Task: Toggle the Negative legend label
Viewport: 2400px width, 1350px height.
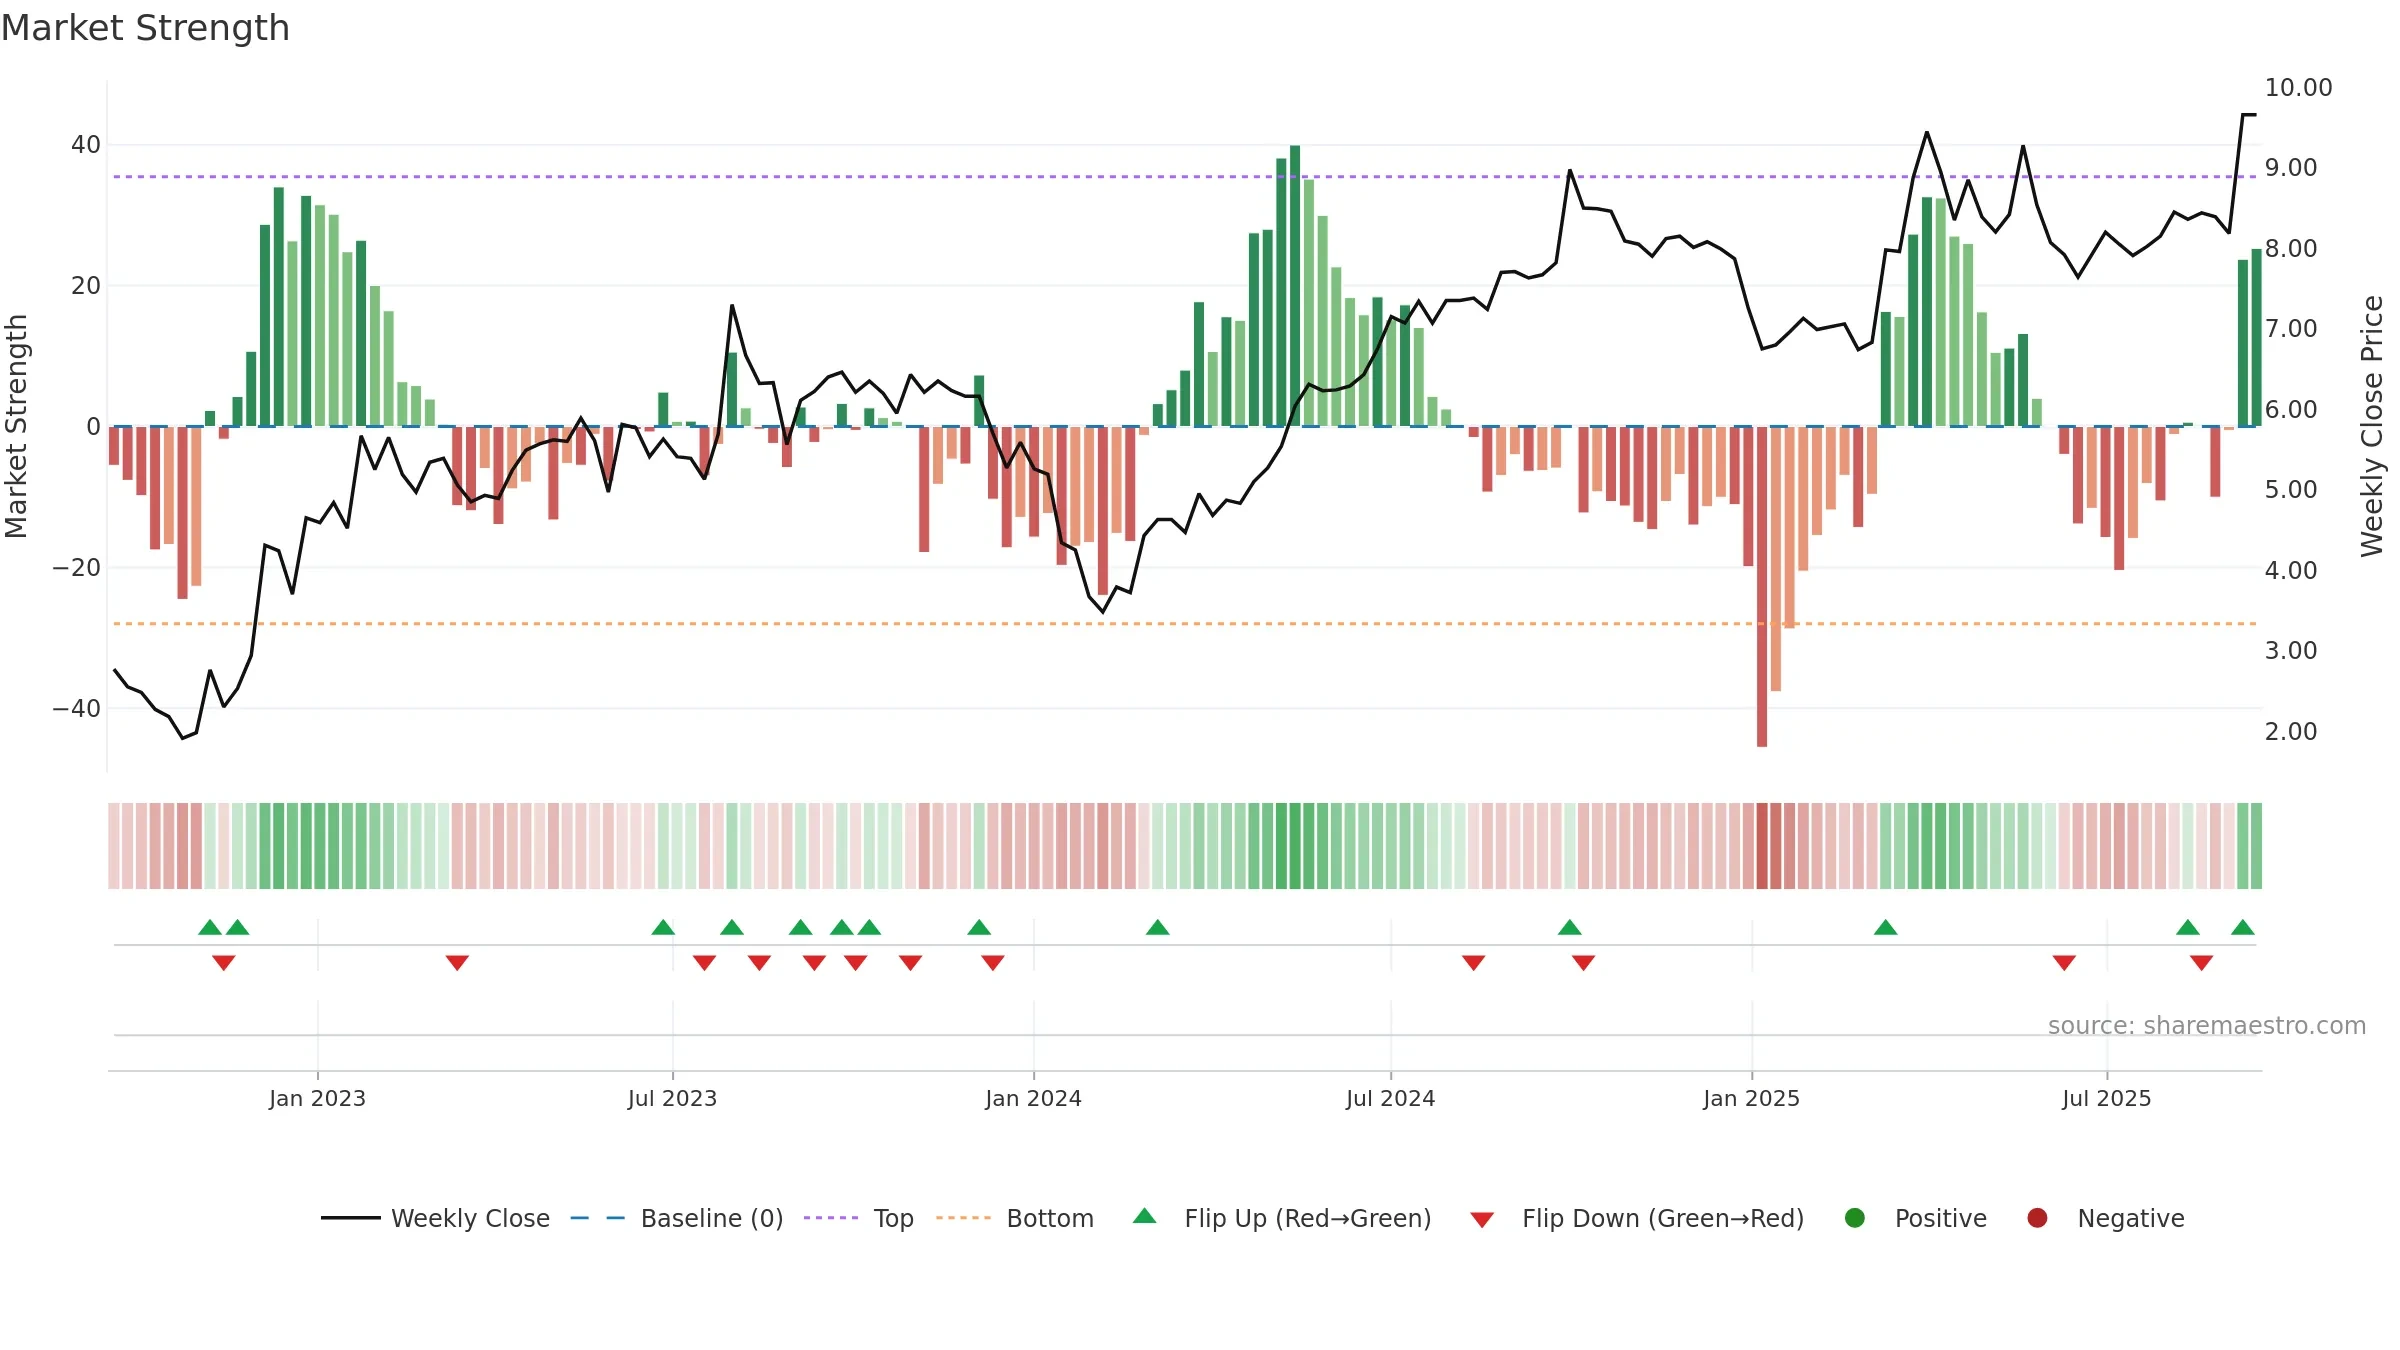Action: (2131, 1220)
